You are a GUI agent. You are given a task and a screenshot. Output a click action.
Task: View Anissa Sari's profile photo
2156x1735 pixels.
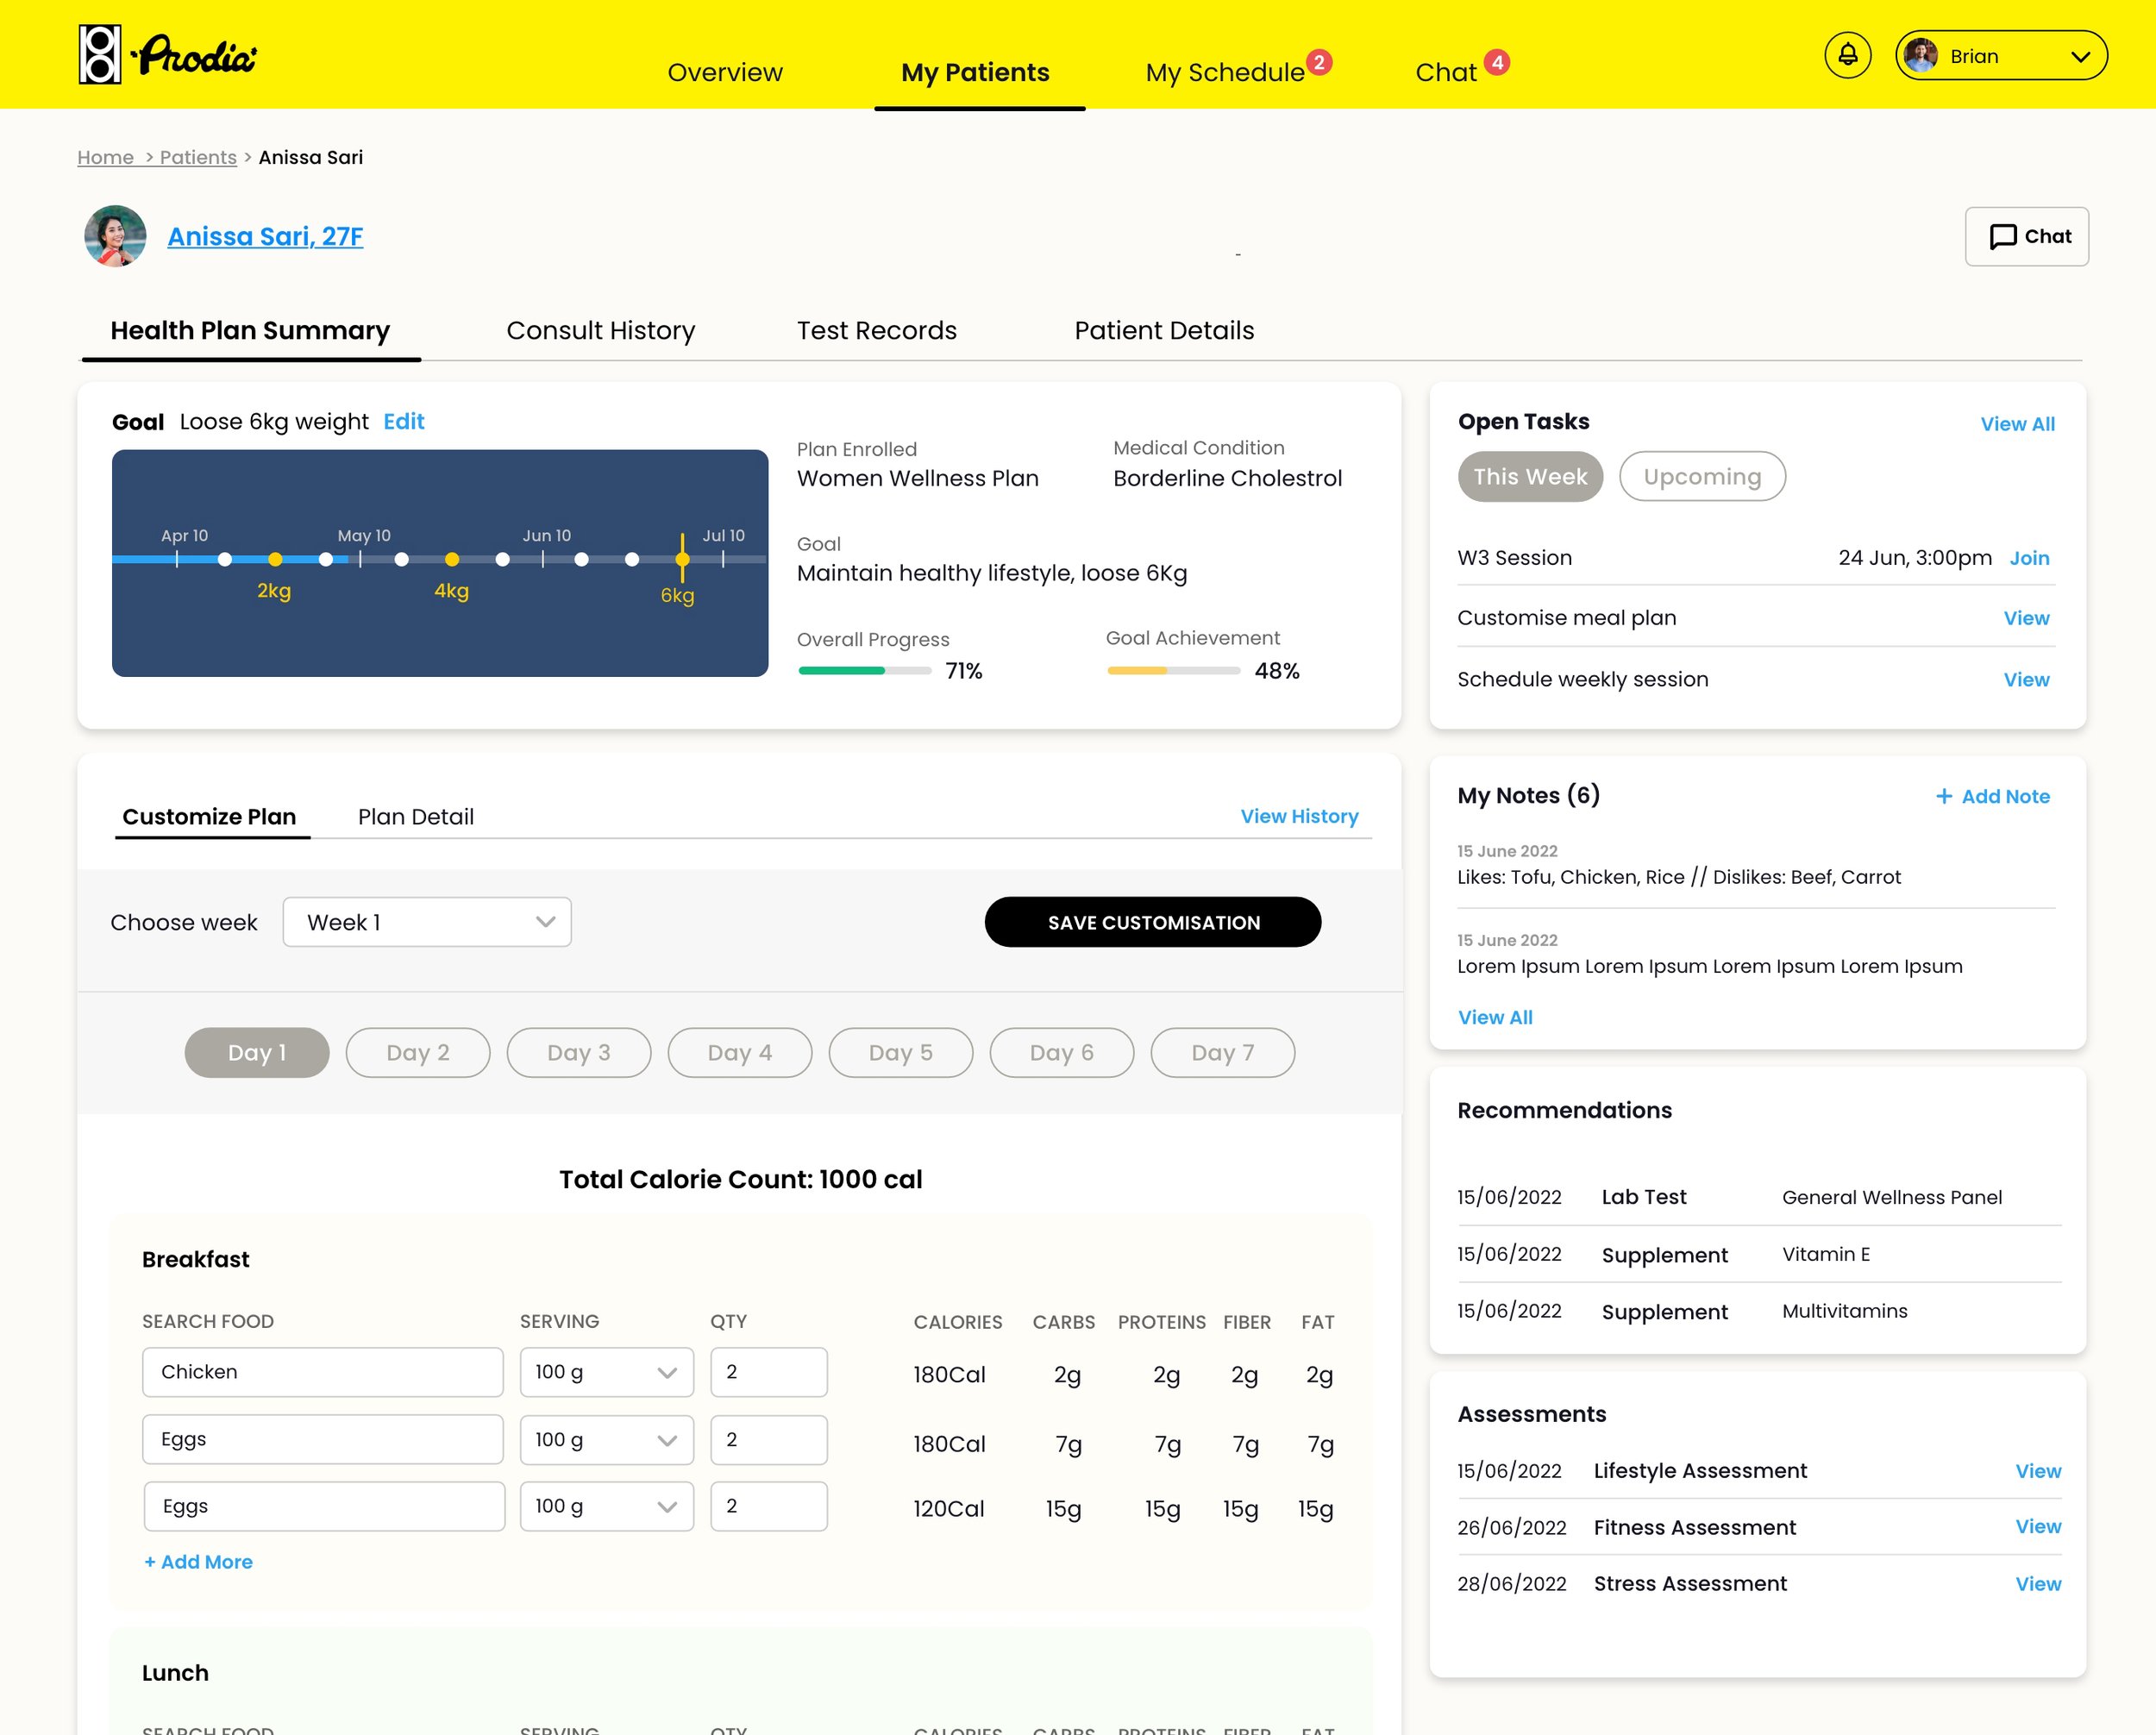116,236
